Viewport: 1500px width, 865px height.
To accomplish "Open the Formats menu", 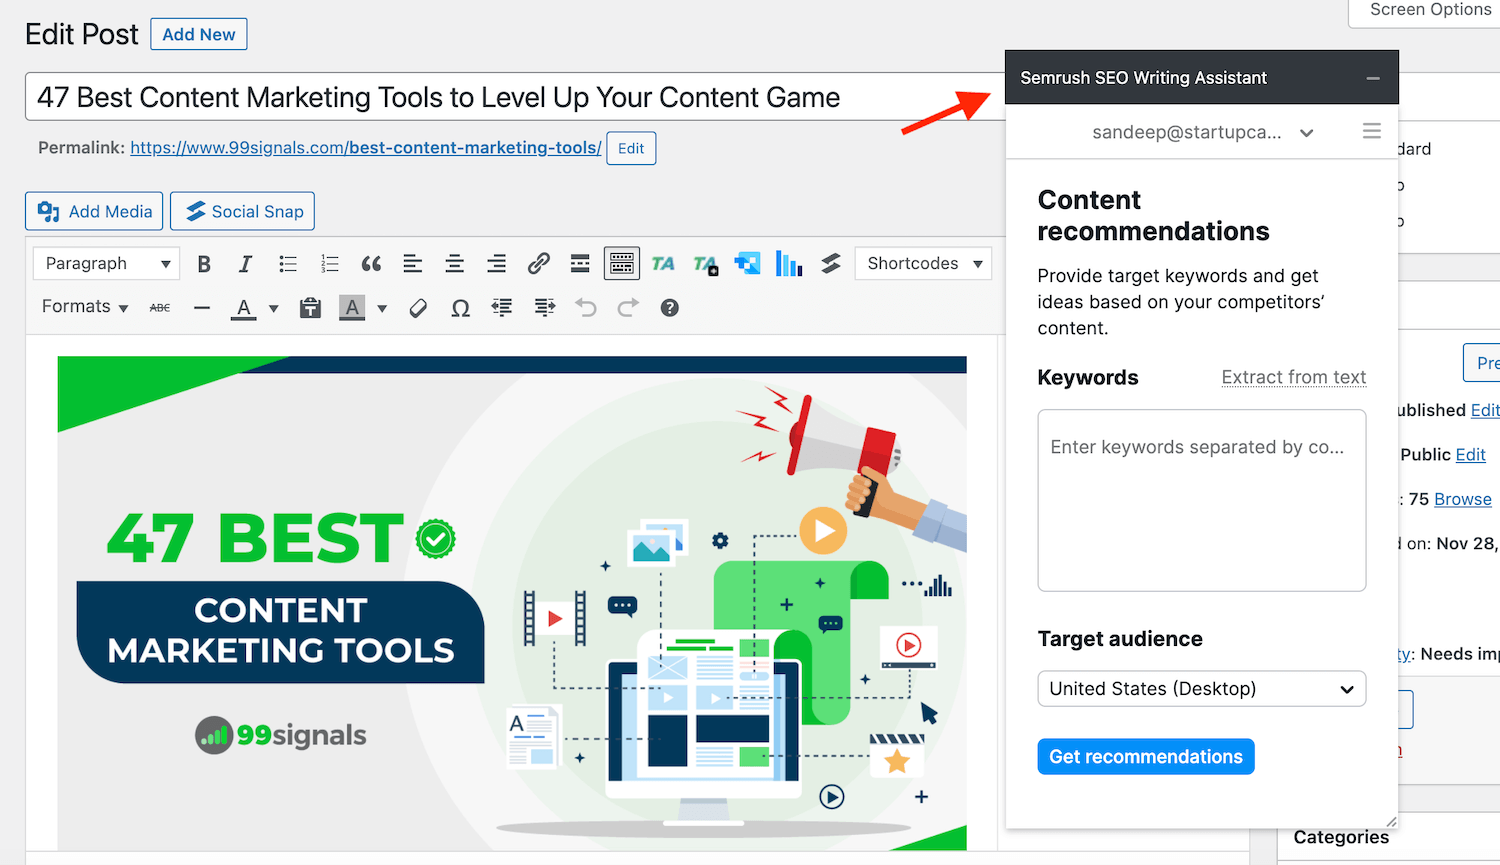I will (x=85, y=307).
